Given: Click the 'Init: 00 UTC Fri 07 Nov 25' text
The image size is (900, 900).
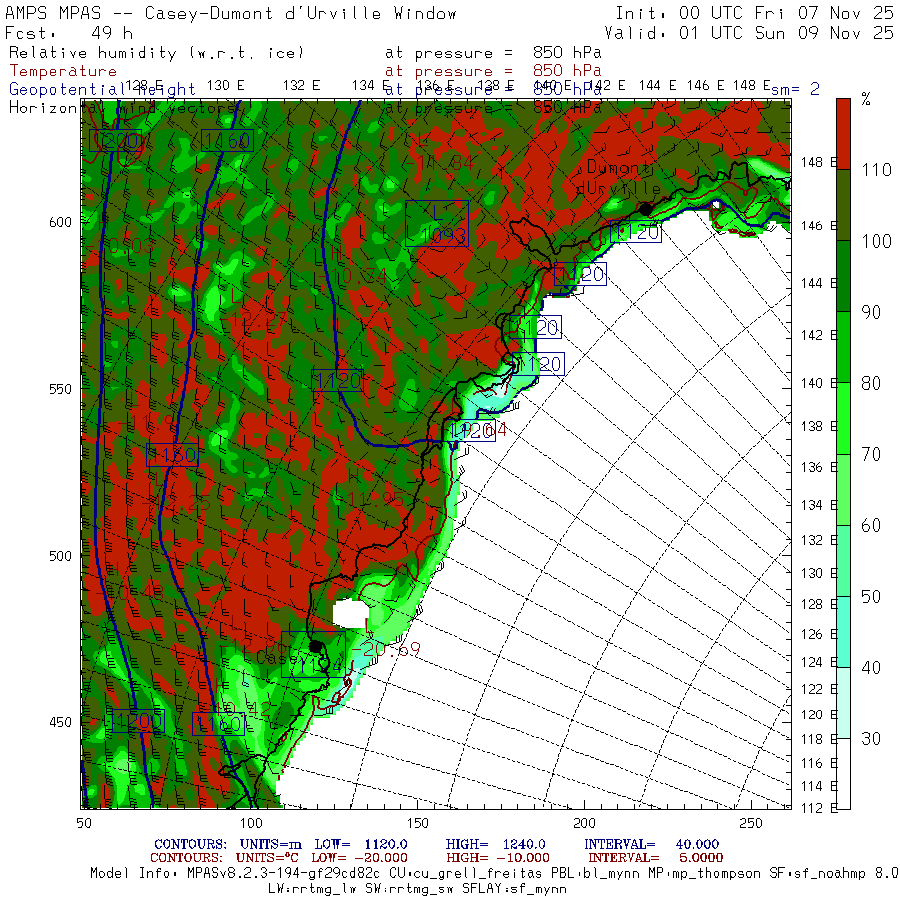Looking at the screenshot, I should tap(754, 13).
